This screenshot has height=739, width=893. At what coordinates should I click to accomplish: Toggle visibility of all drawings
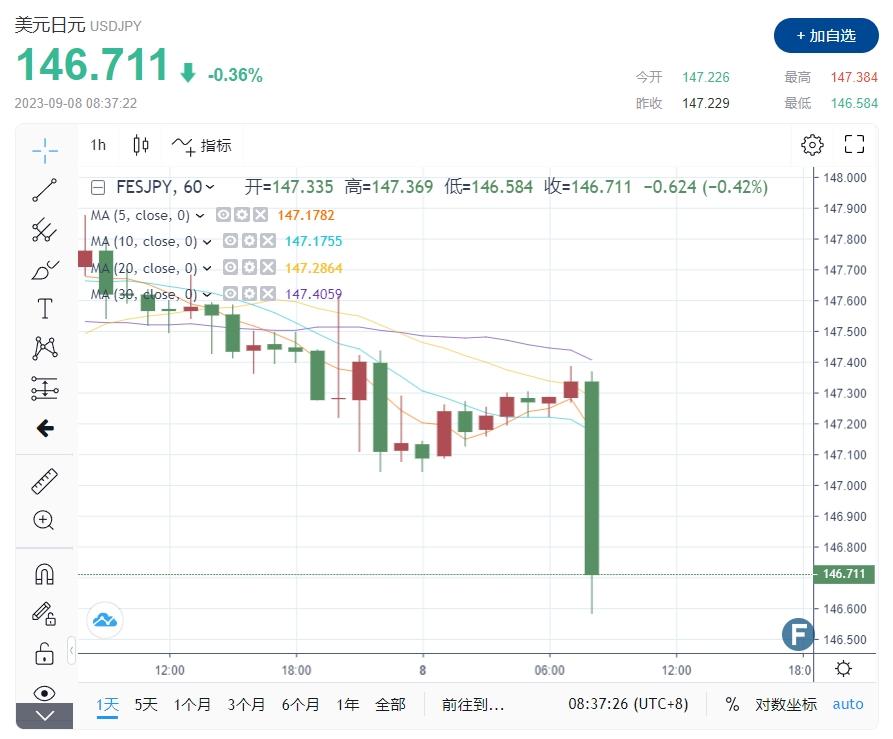pyautogui.click(x=44, y=692)
